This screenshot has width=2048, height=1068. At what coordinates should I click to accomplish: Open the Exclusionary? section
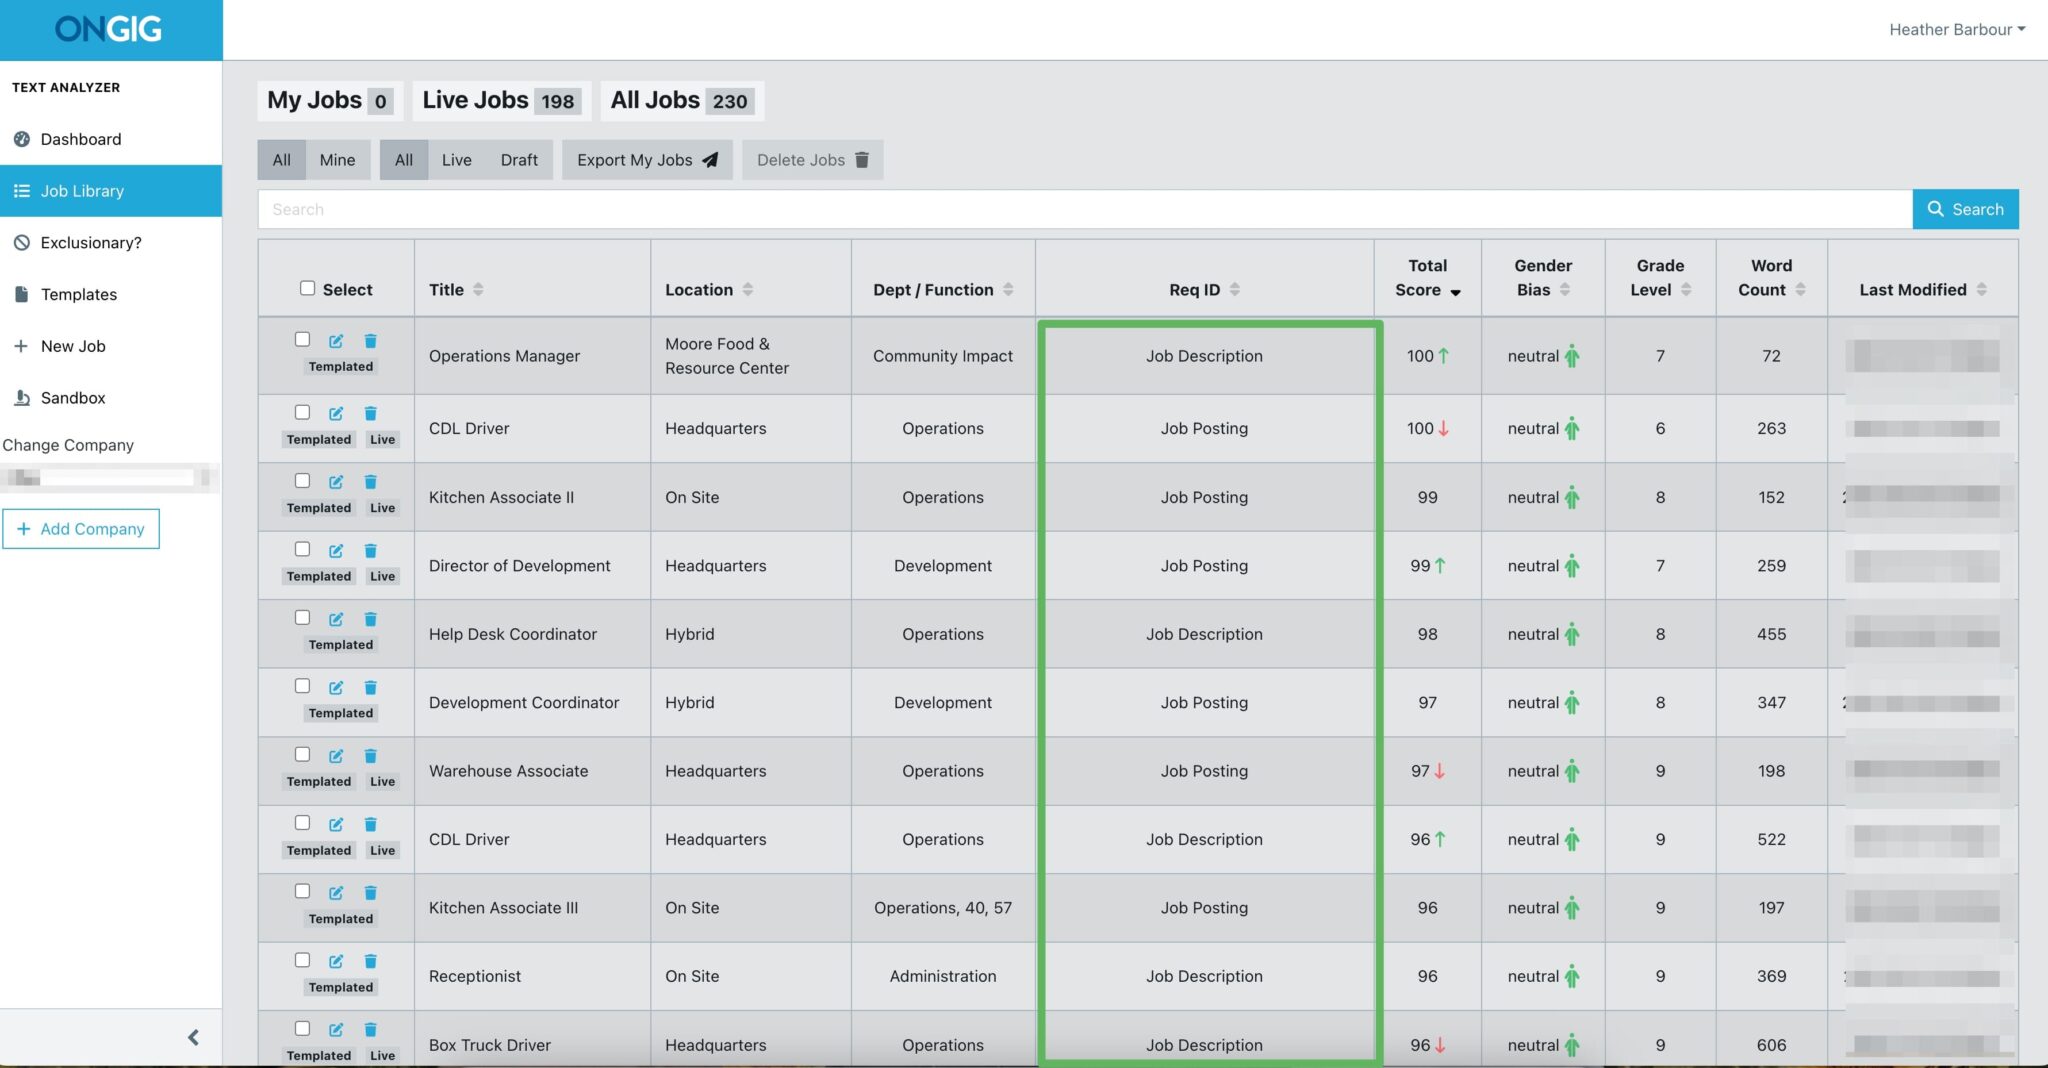pyautogui.click(x=89, y=242)
